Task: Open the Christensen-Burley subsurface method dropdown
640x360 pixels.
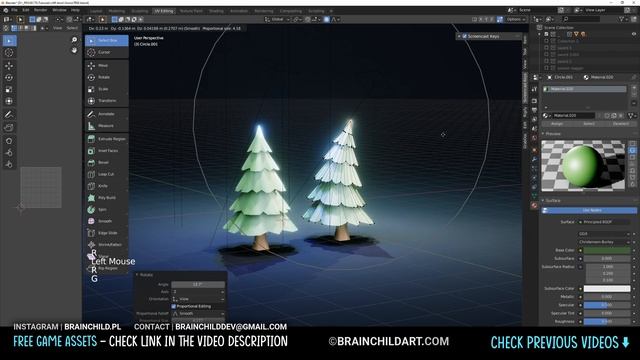Action: tap(603, 242)
